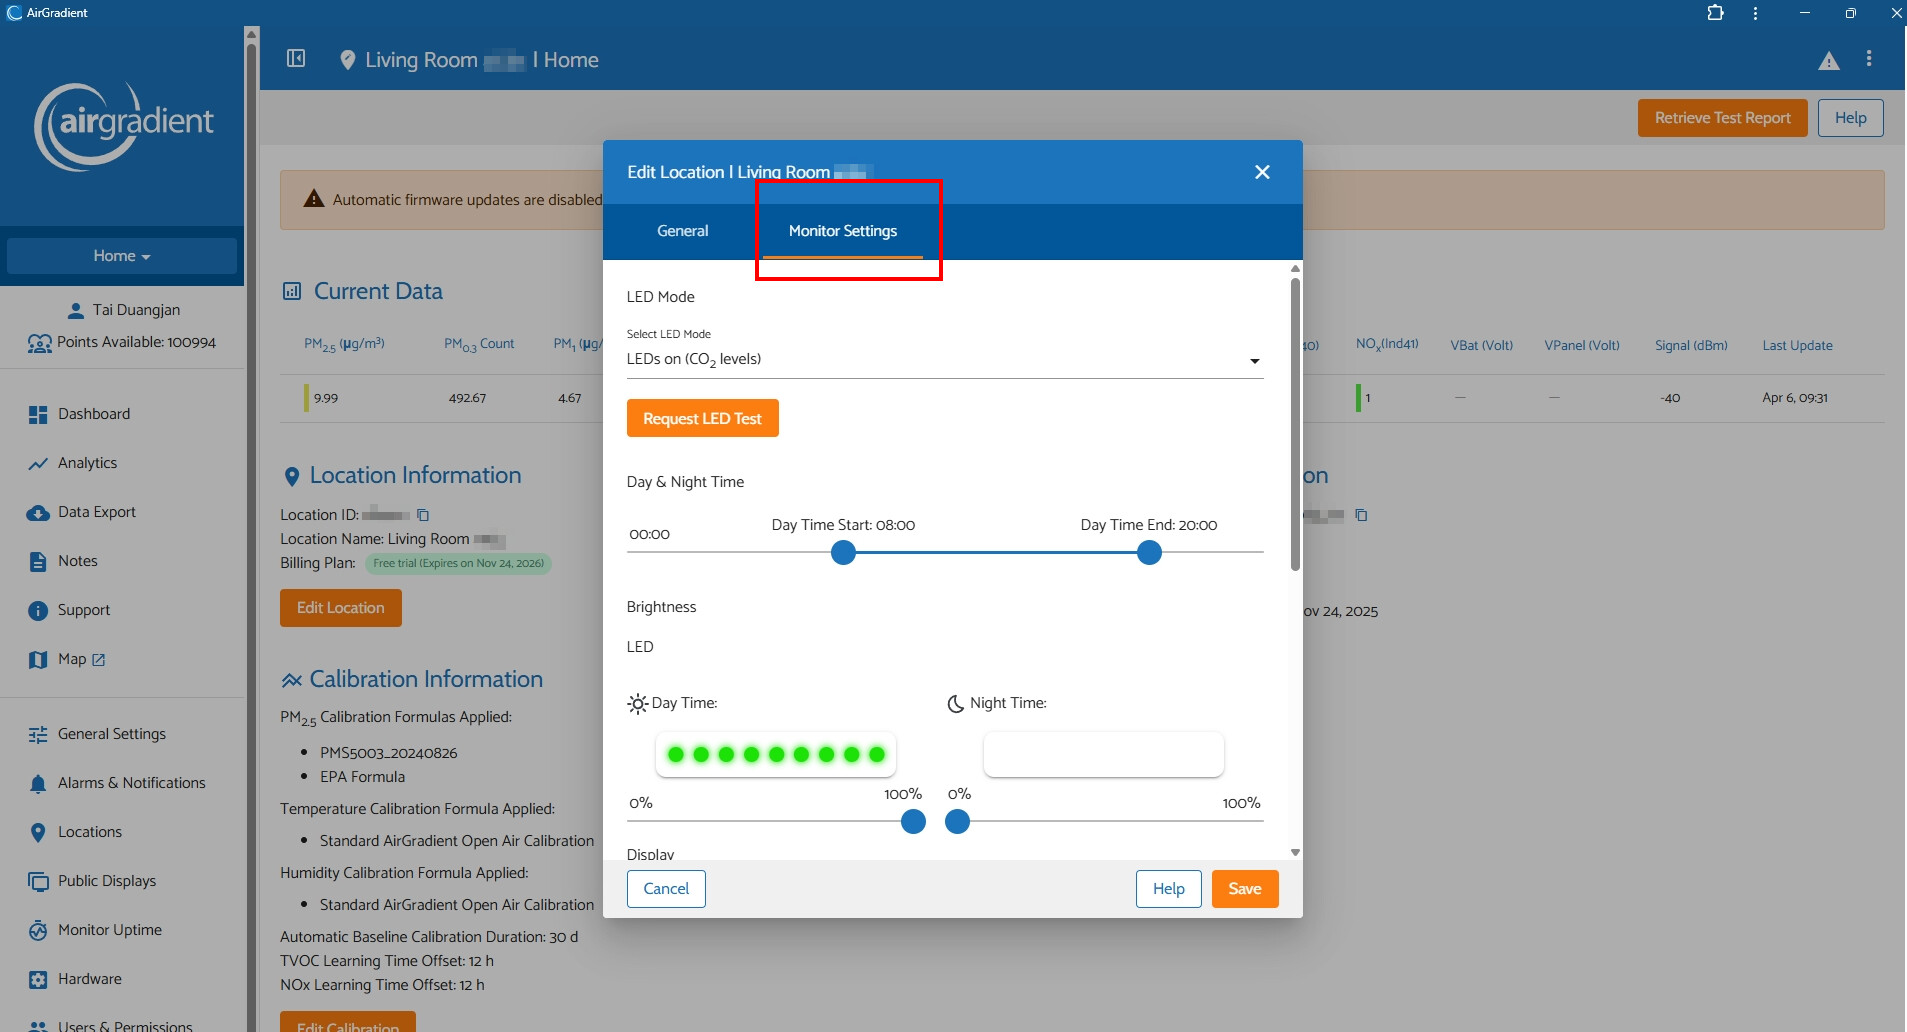Save the location settings
Image resolution: width=1907 pixels, height=1032 pixels.
coord(1244,889)
